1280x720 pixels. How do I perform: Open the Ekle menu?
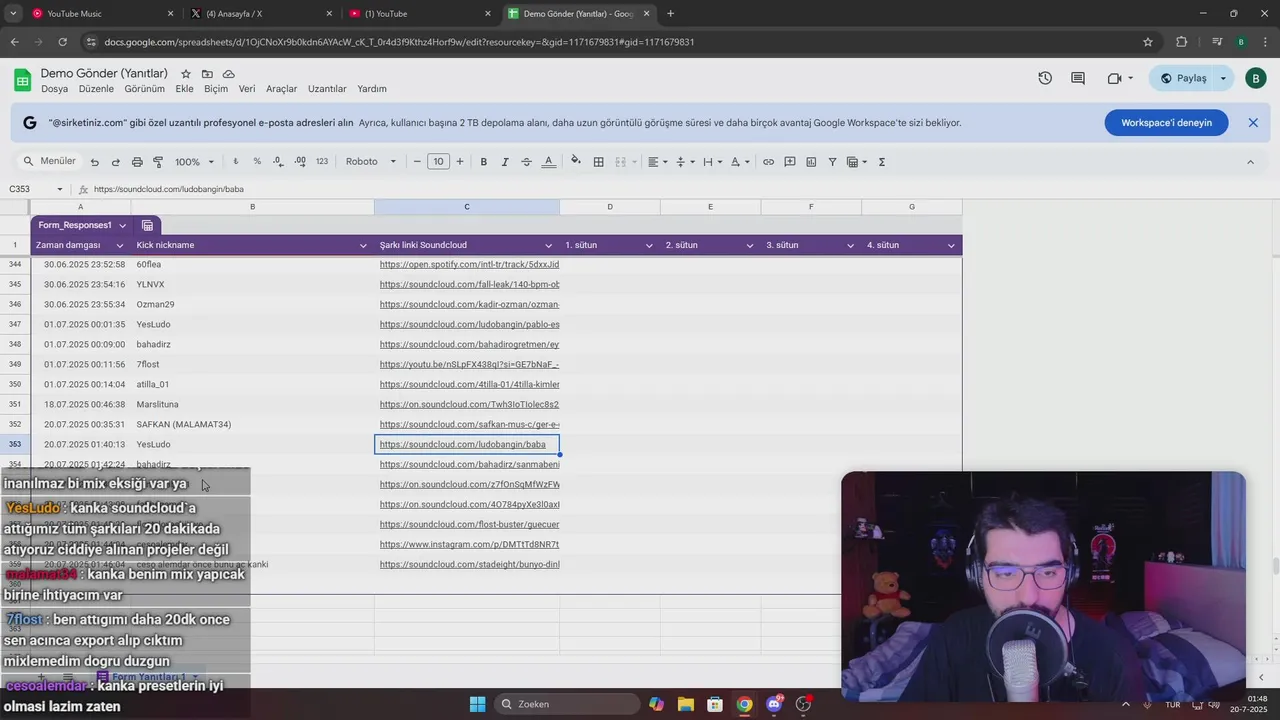[x=185, y=89]
